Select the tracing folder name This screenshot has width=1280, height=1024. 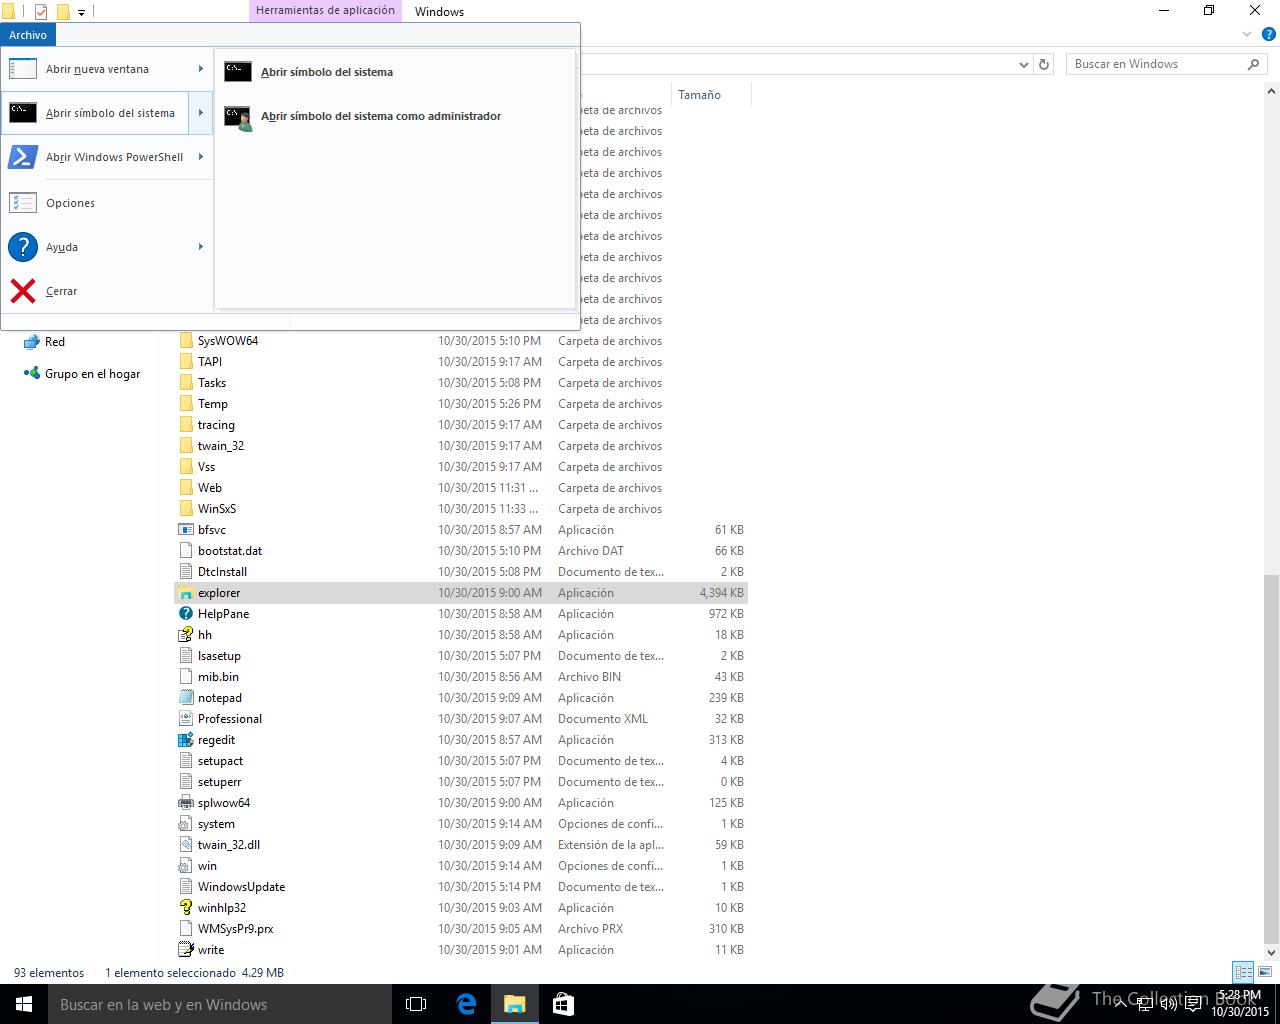216,425
